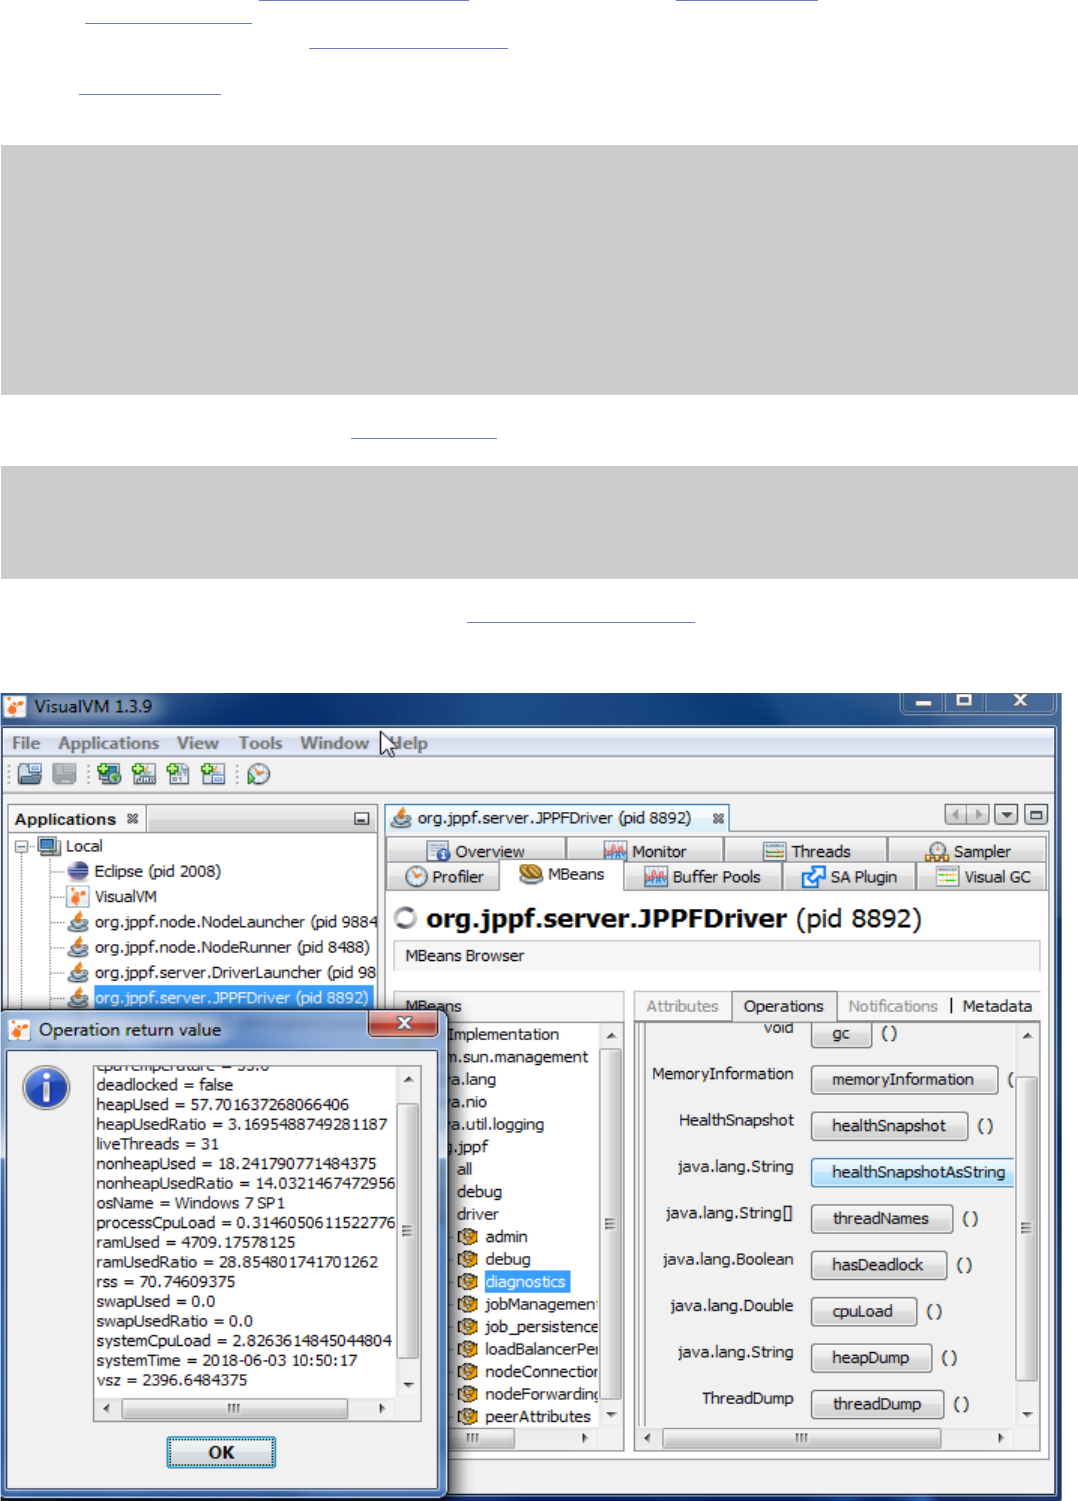Maximize the document window via restore icon

point(1036,814)
